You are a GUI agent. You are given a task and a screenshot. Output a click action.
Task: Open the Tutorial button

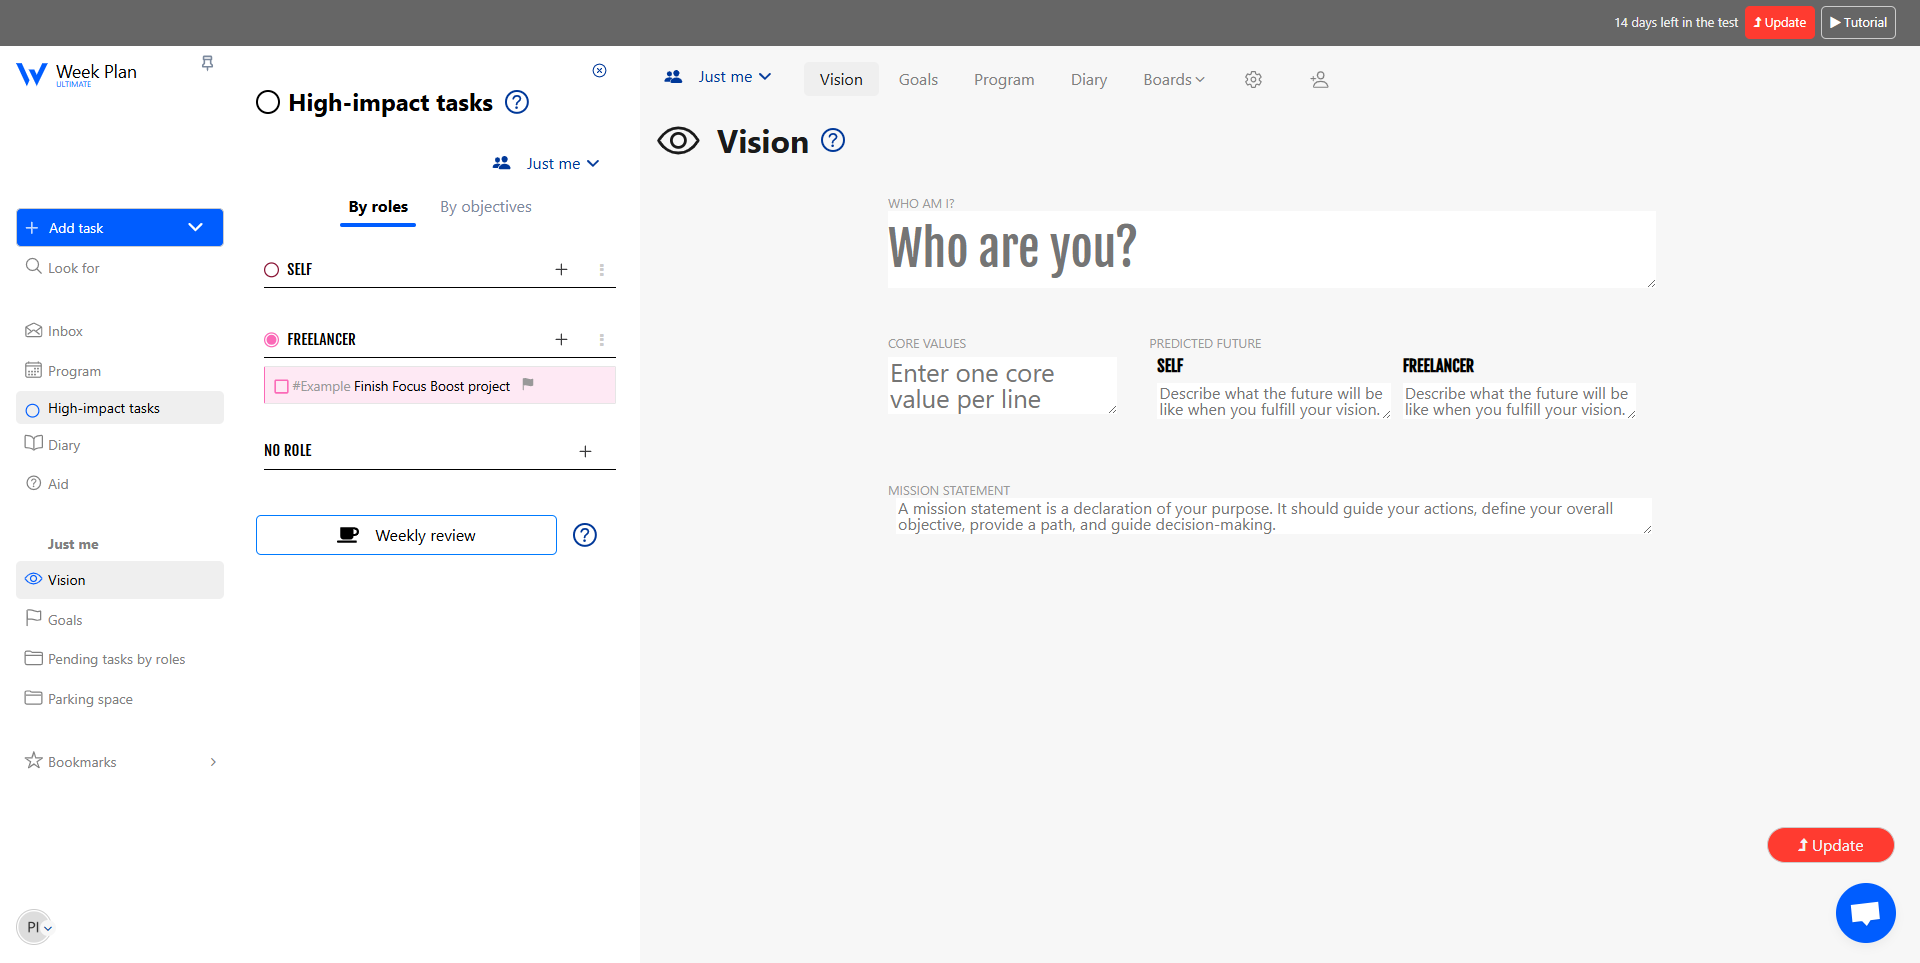pyautogui.click(x=1858, y=22)
